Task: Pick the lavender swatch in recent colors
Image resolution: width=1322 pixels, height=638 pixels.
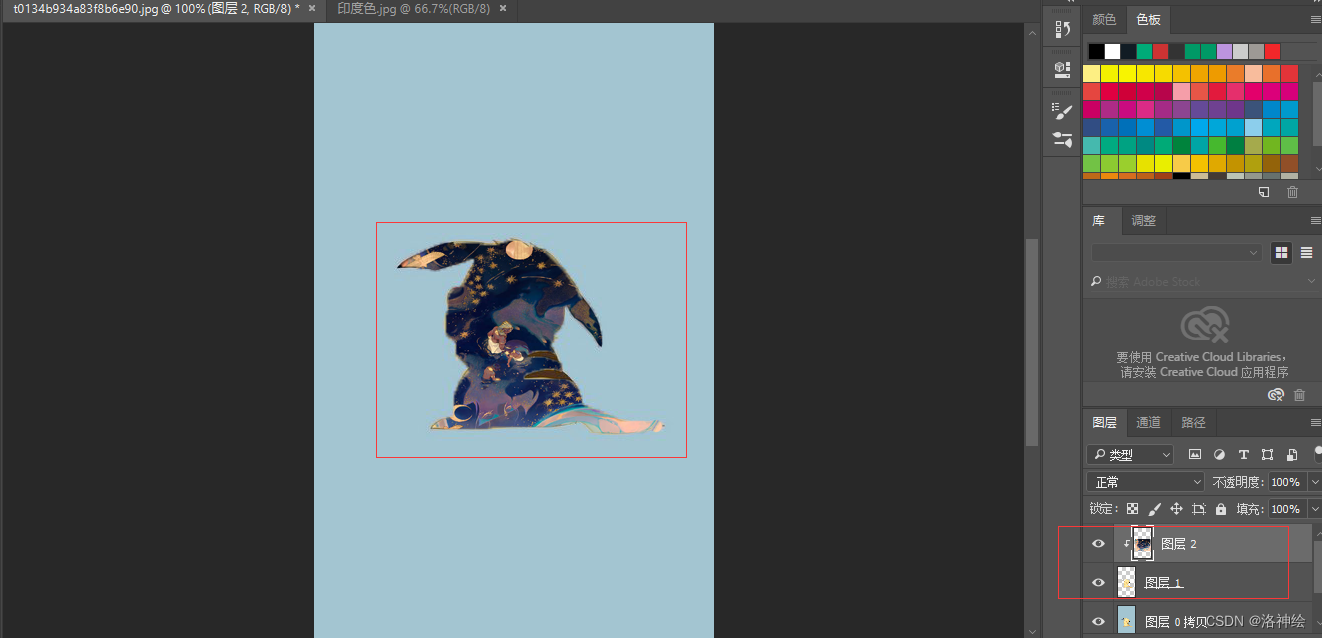Action: point(1225,51)
